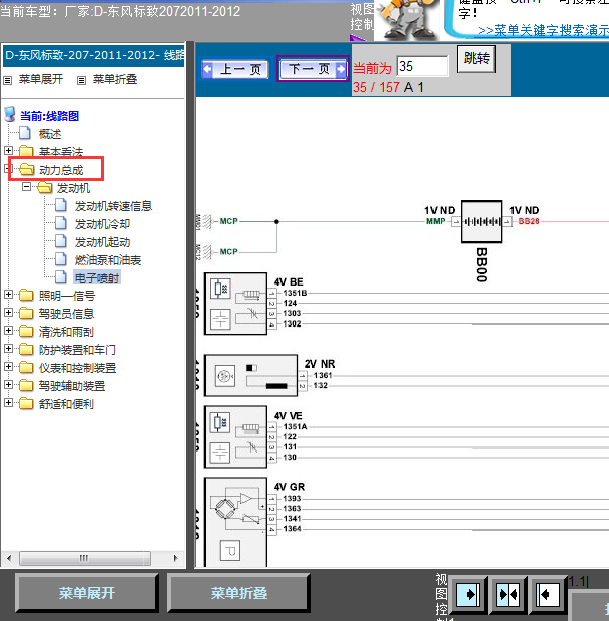Click wire label 1351B in diagram

[x=295, y=293]
